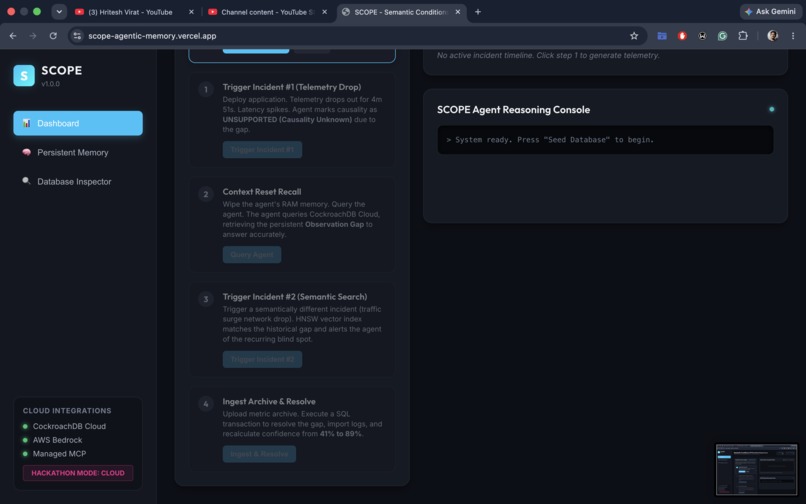Screen dimensions: 806x504
Task: Open a new browser tab
Action: point(478,12)
